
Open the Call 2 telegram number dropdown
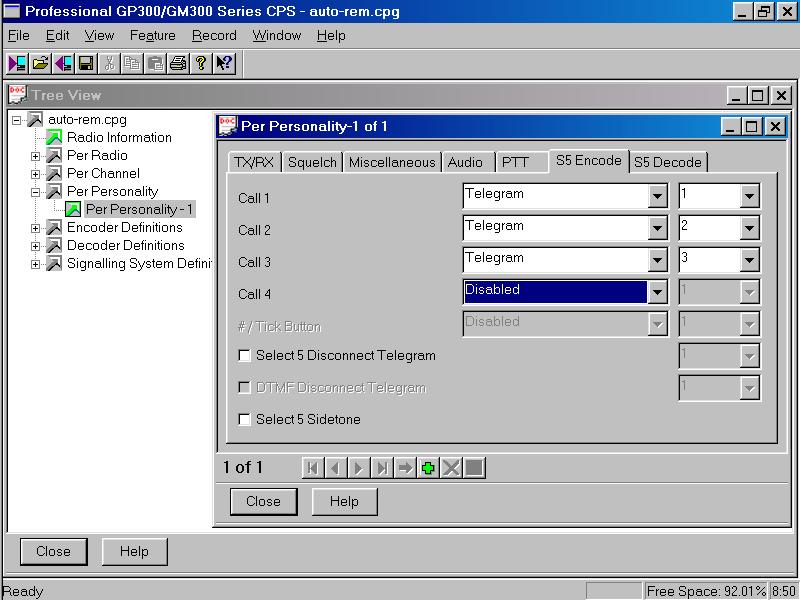(x=749, y=229)
